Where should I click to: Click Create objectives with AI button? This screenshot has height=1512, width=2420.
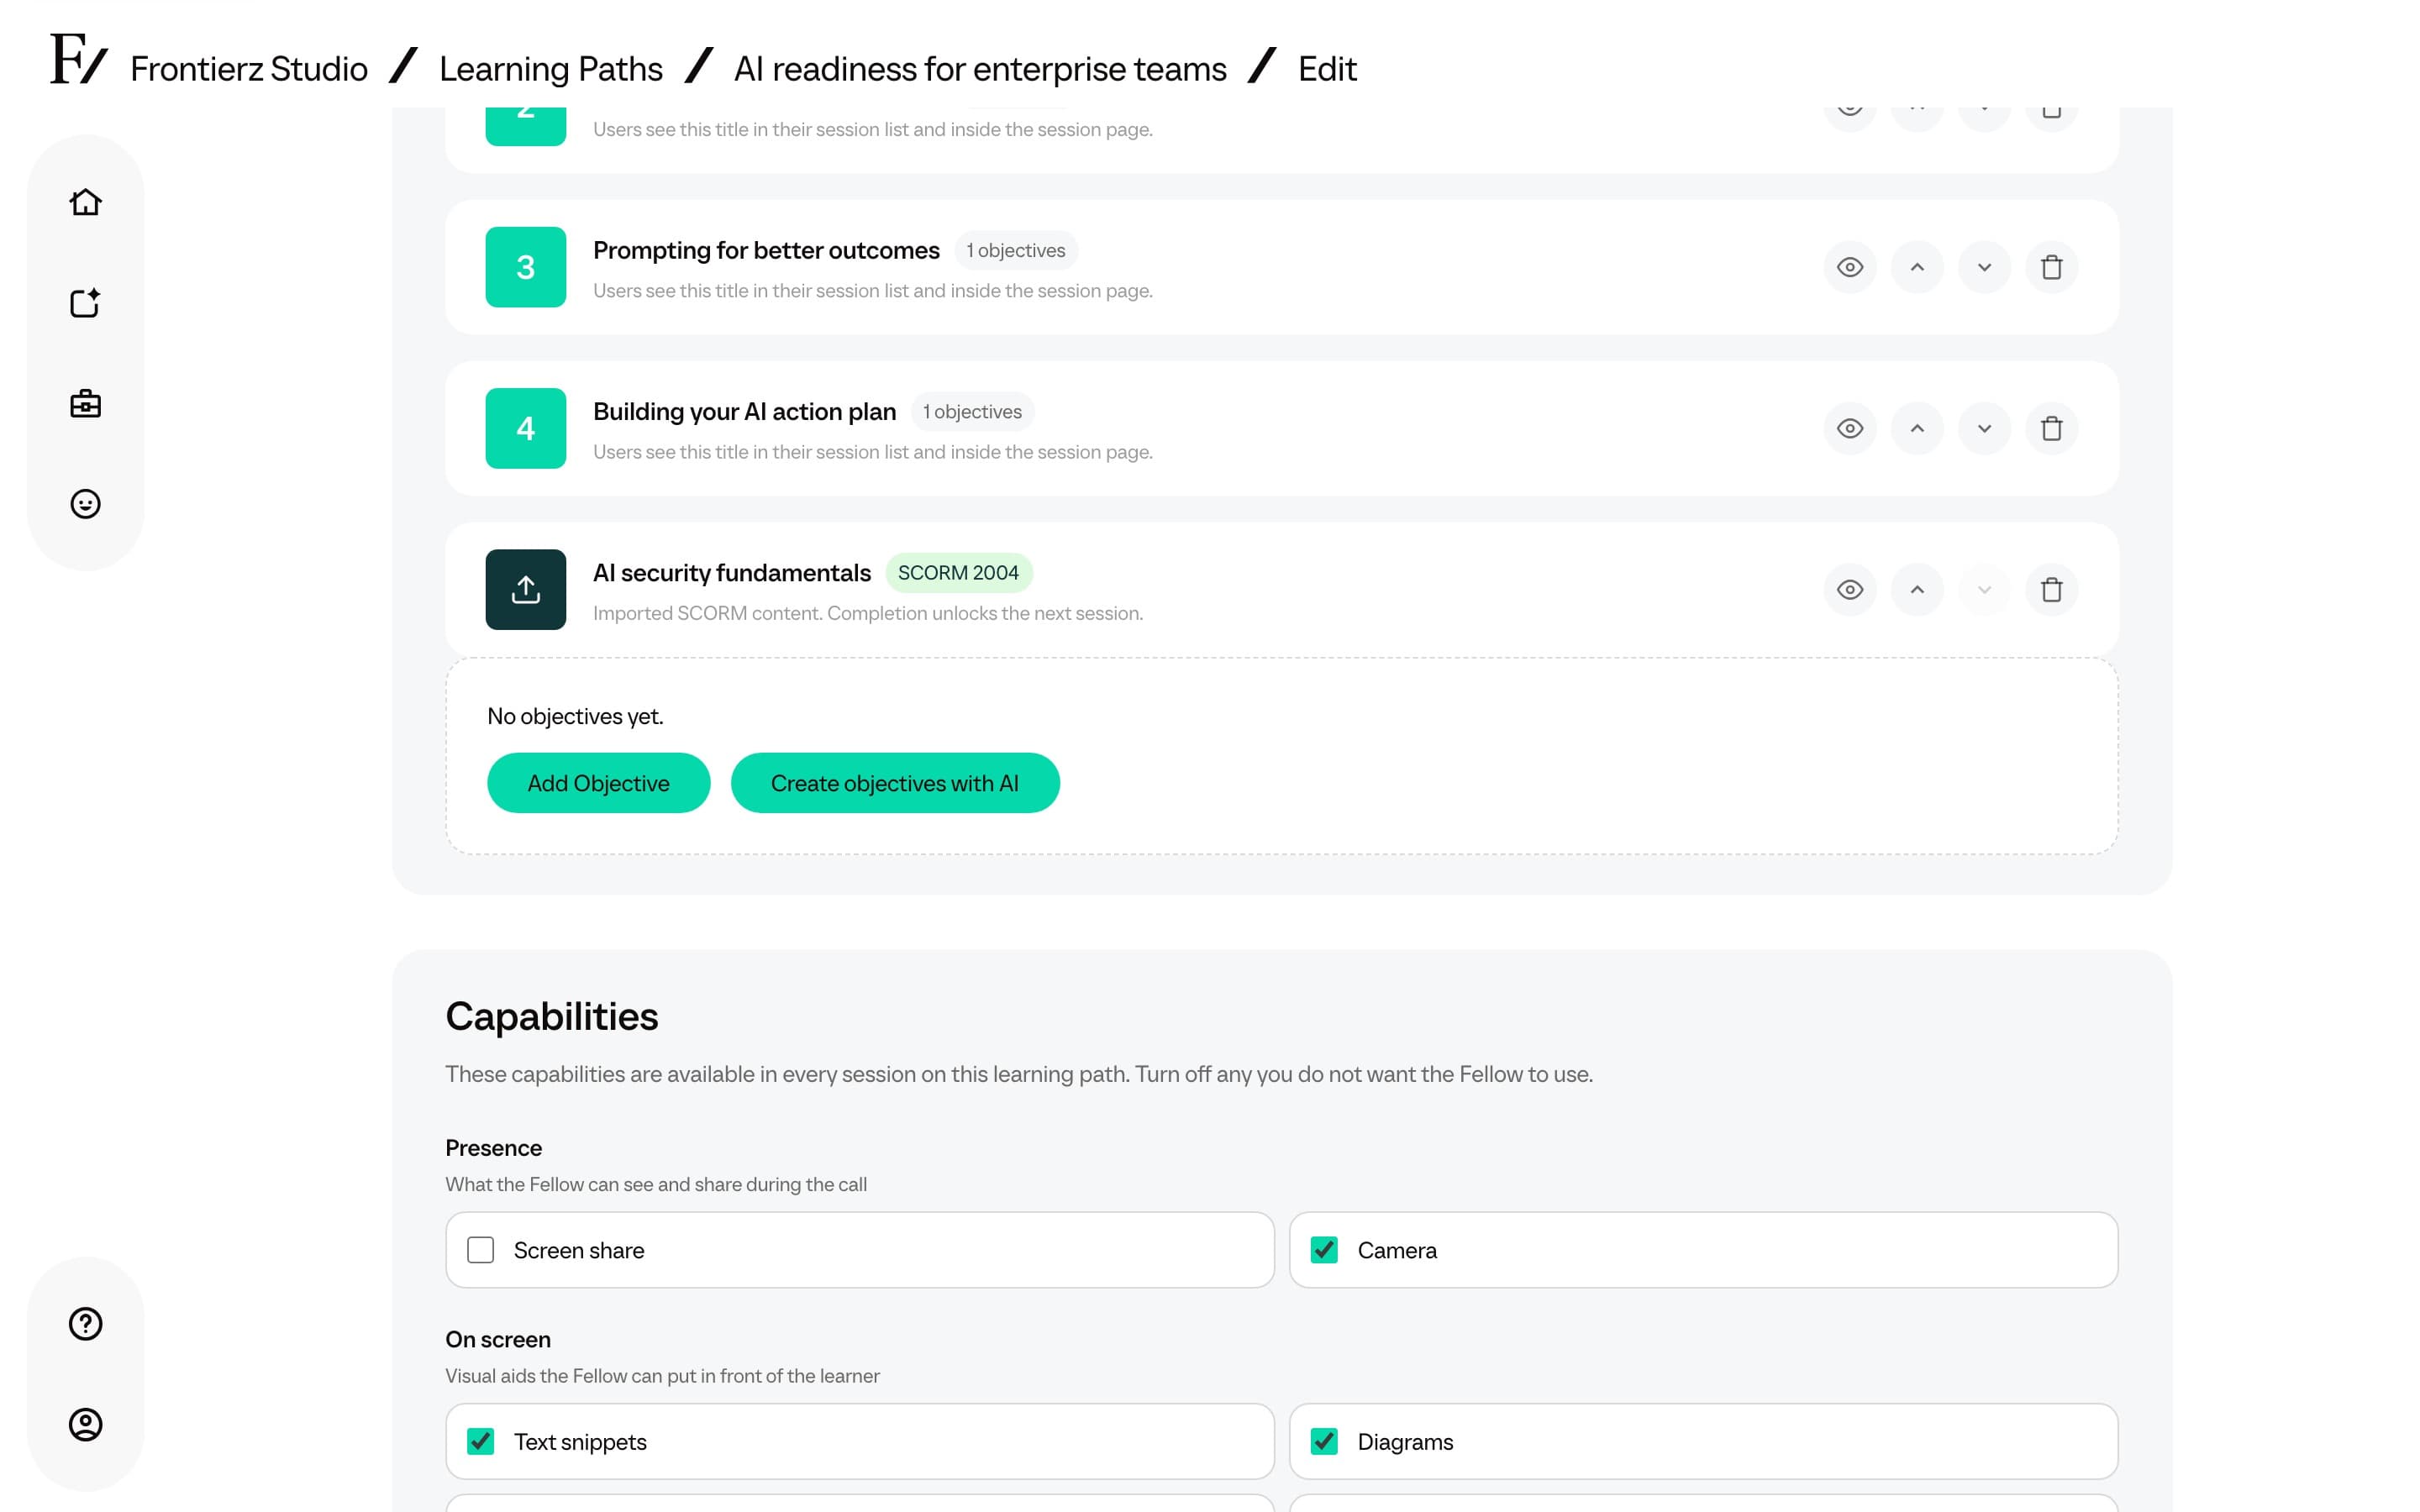click(895, 783)
